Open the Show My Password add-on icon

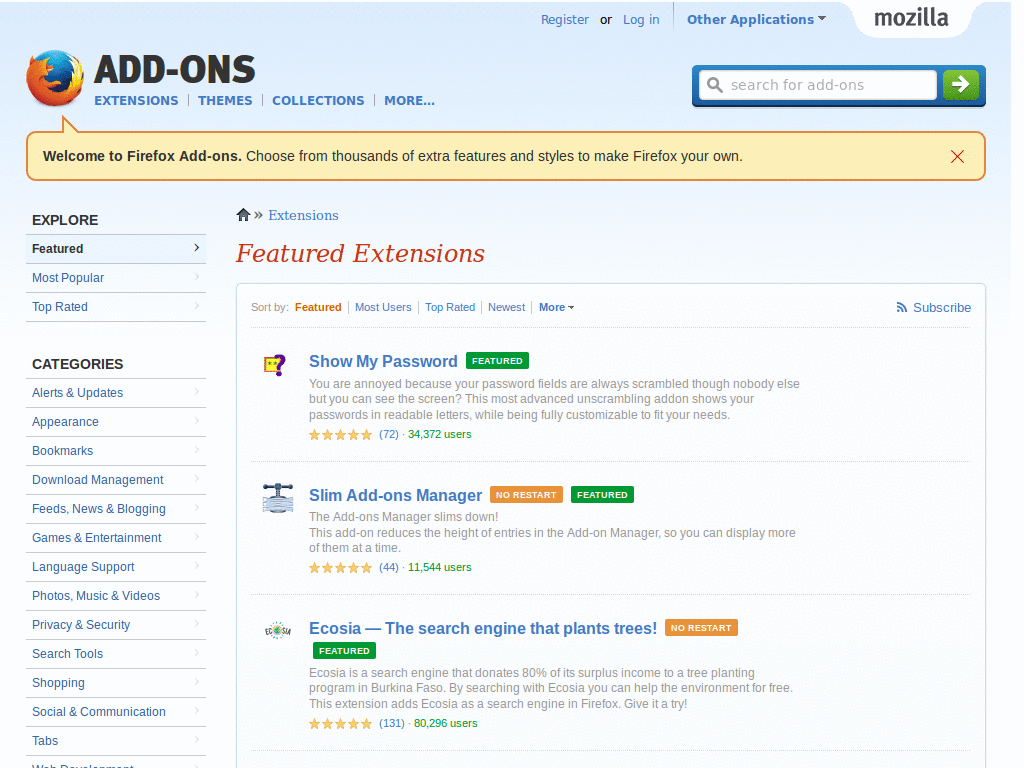click(x=277, y=365)
